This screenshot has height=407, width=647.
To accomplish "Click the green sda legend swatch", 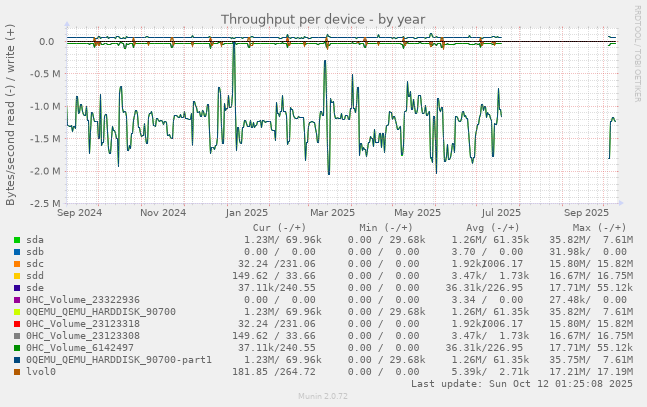I will tap(17, 240).
